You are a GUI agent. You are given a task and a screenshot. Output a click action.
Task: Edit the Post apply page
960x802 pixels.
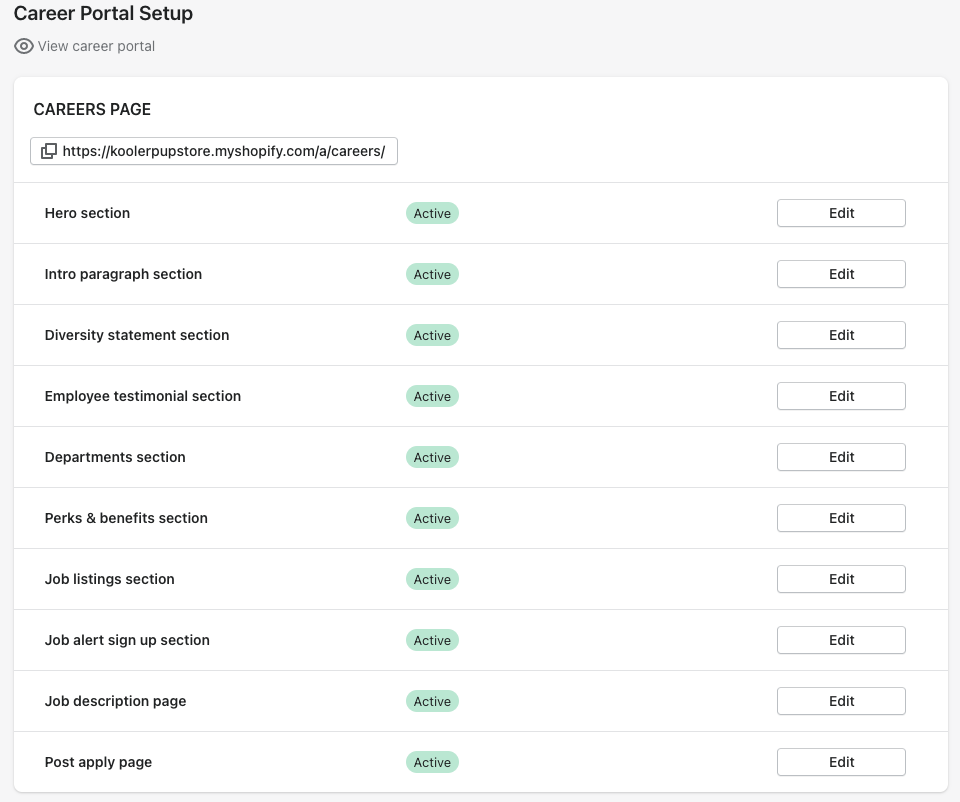pos(840,762)
